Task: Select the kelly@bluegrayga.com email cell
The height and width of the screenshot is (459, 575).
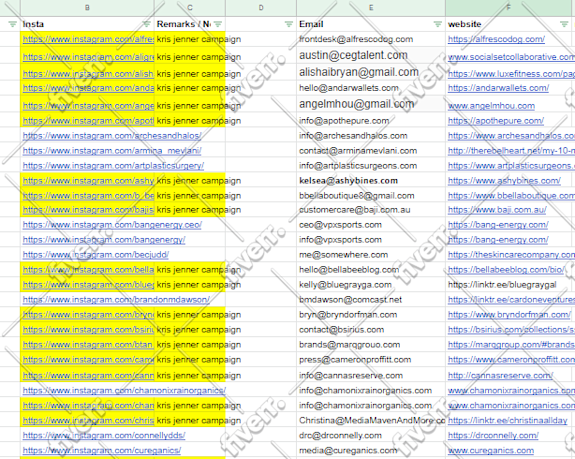Action: tap(371, 285)
